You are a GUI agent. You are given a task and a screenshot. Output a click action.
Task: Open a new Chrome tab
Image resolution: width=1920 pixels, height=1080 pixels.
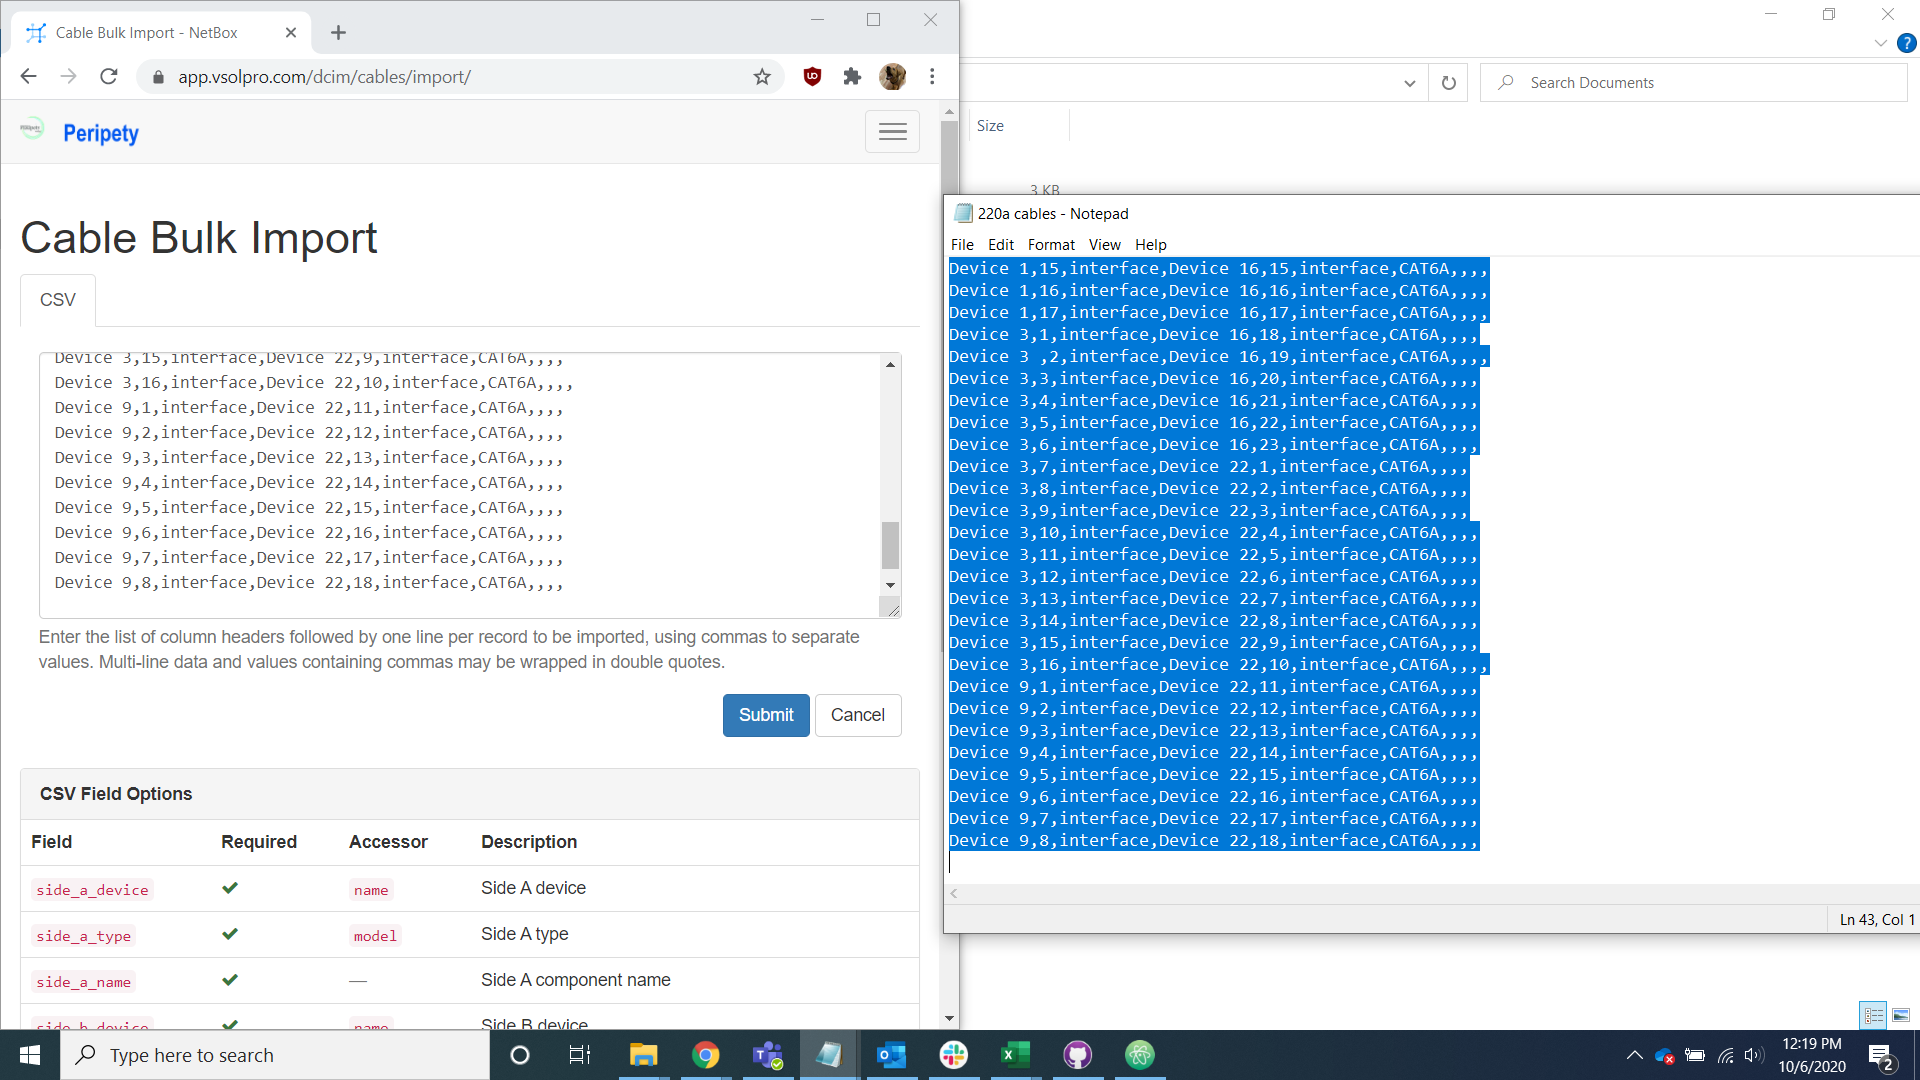coord(338,33)
